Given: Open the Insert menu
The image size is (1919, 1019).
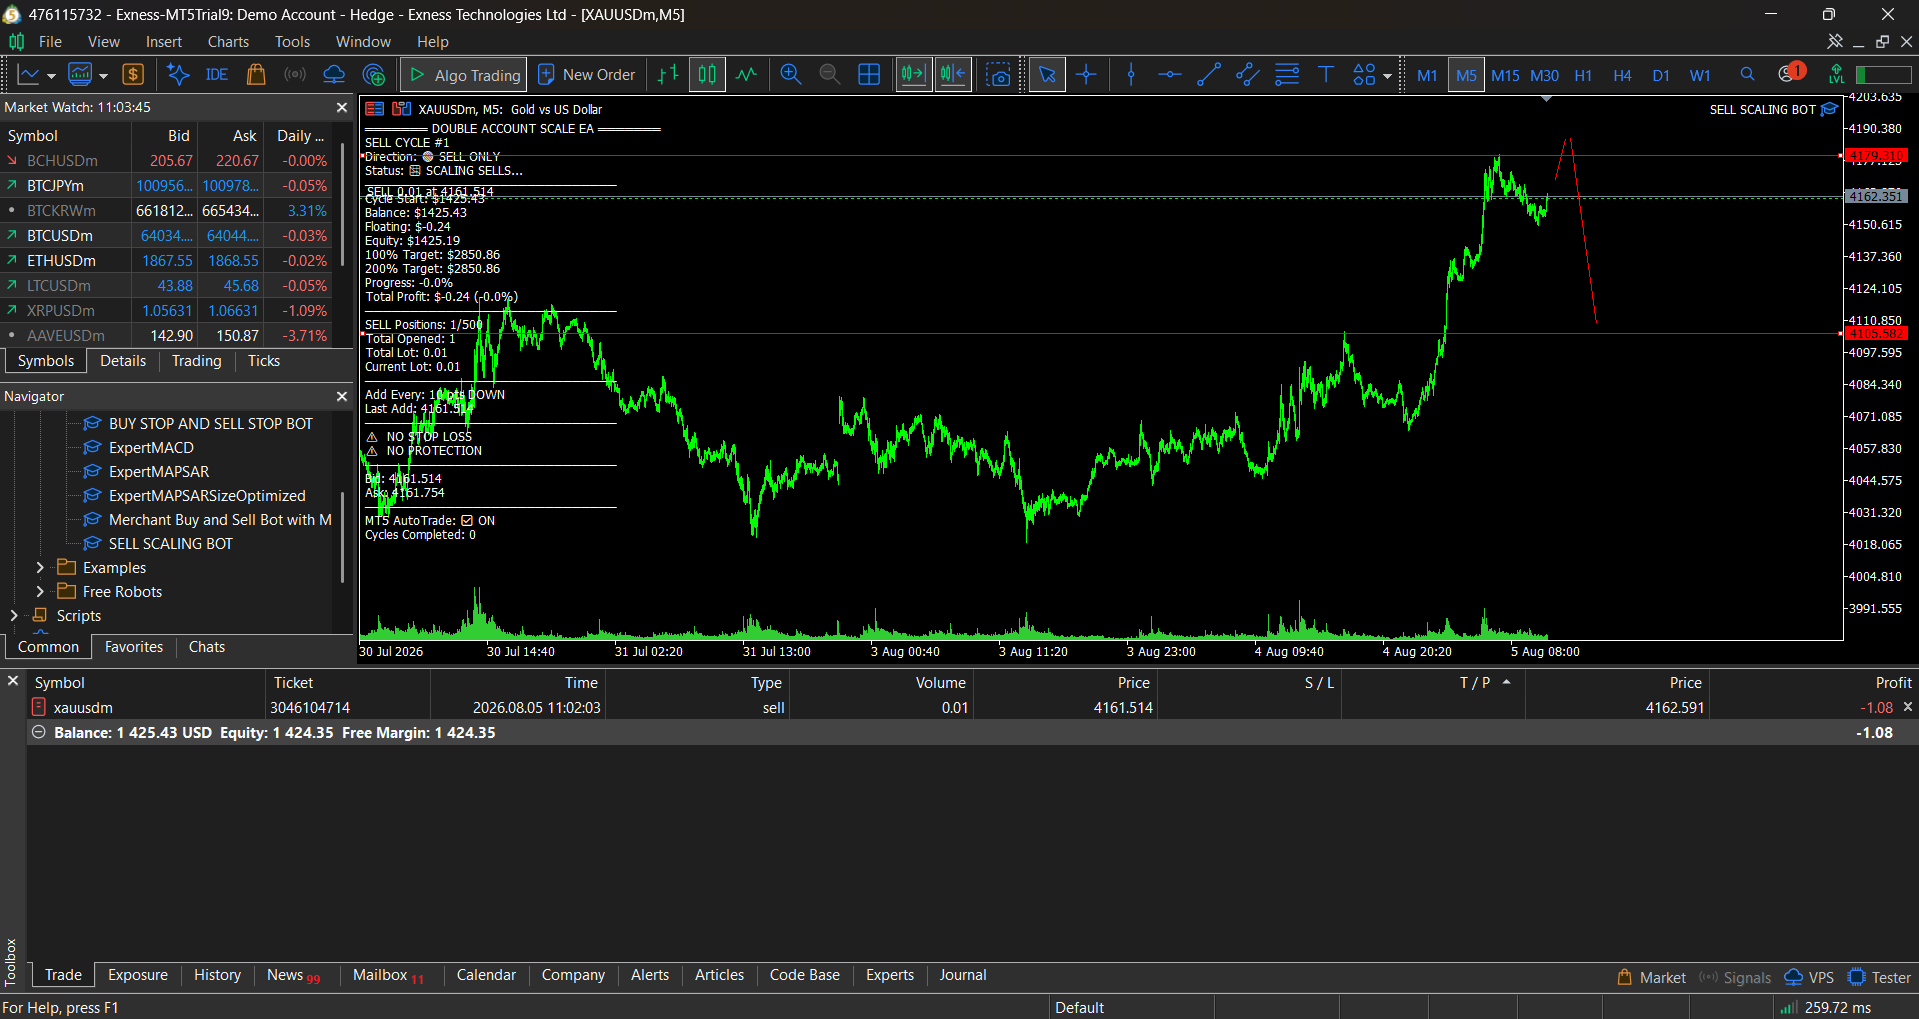Looking at the screenshot, I should tap(164, 42).
